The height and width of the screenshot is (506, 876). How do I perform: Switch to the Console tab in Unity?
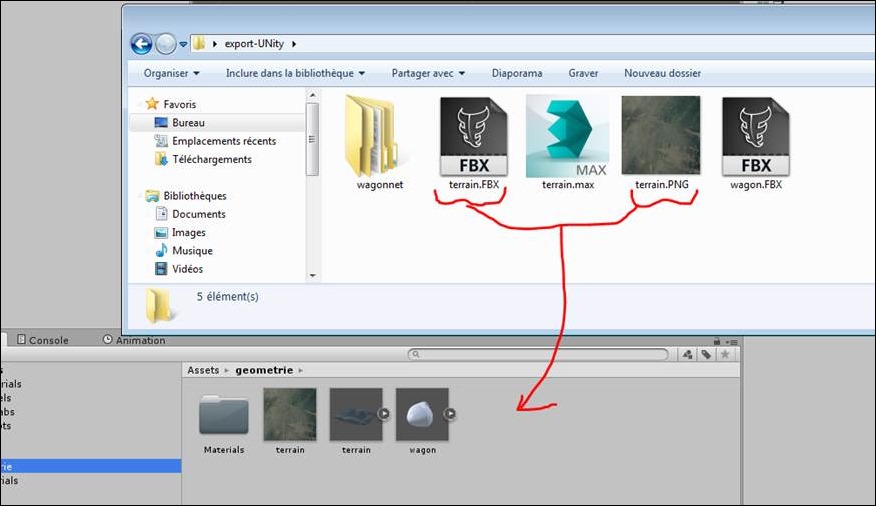coord(42,340)
